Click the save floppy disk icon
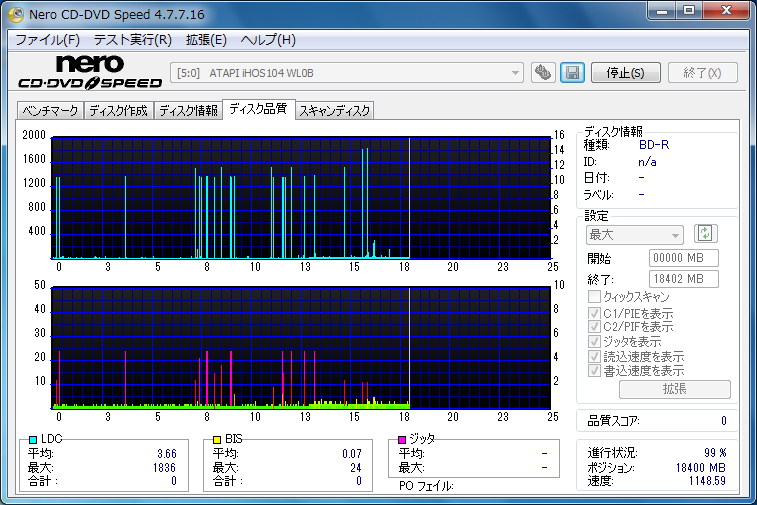 tap(573, 73)
